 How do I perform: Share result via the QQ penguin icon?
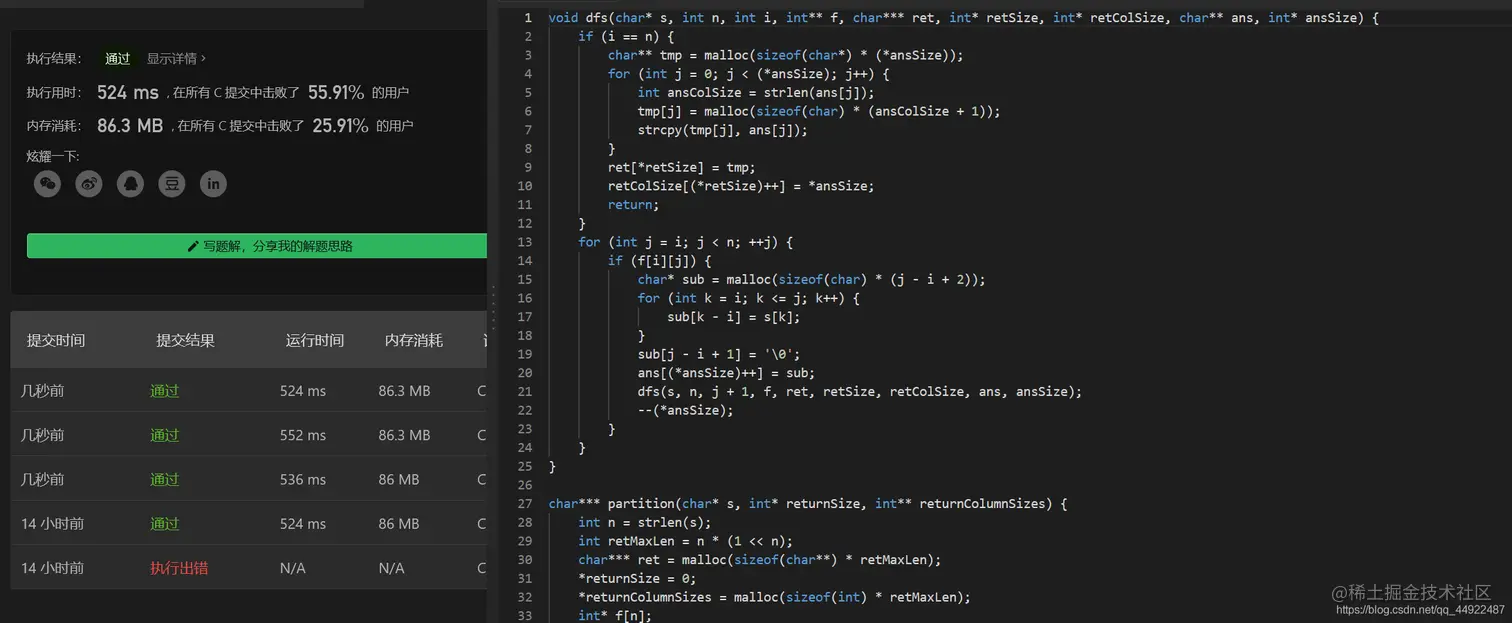tap(130, 183)
